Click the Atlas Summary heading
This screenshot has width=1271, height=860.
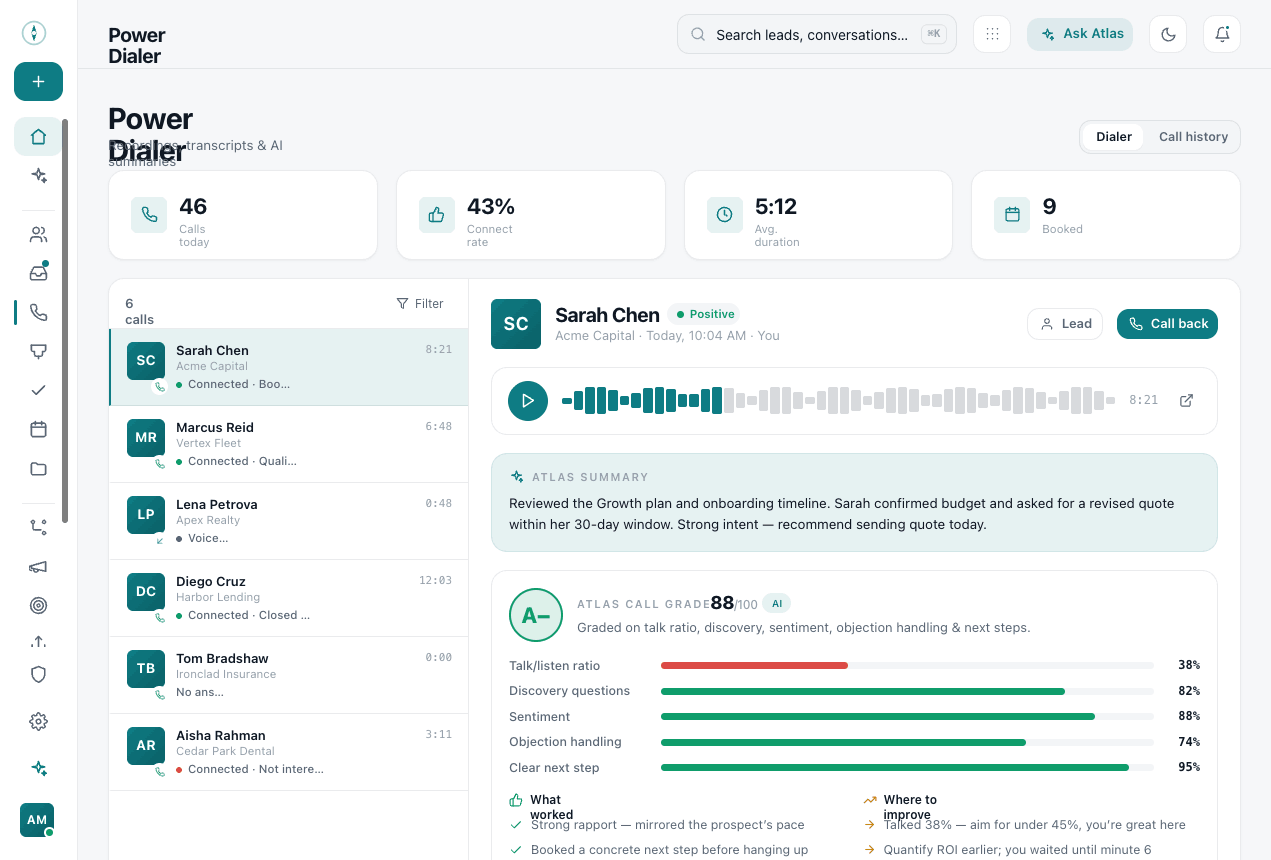click(590, 477)
